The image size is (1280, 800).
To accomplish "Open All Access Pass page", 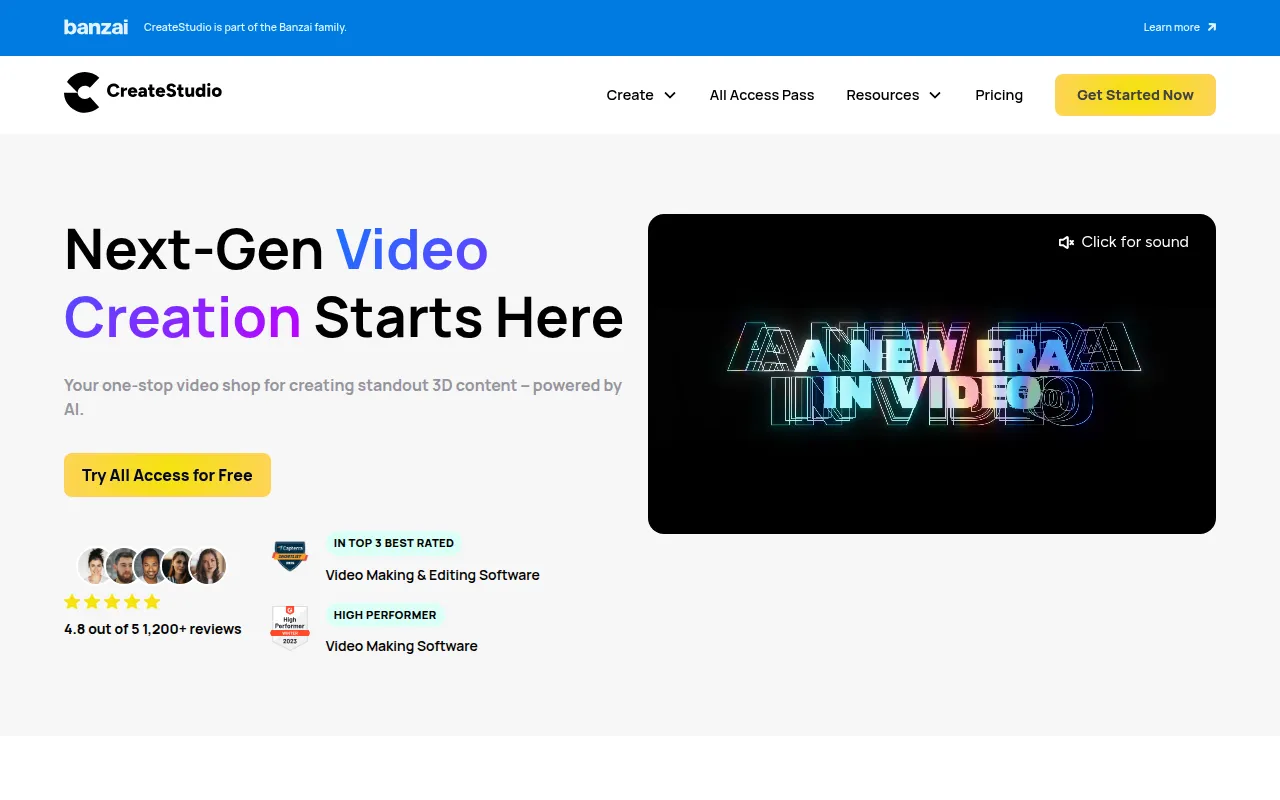I will pos(762,95).
